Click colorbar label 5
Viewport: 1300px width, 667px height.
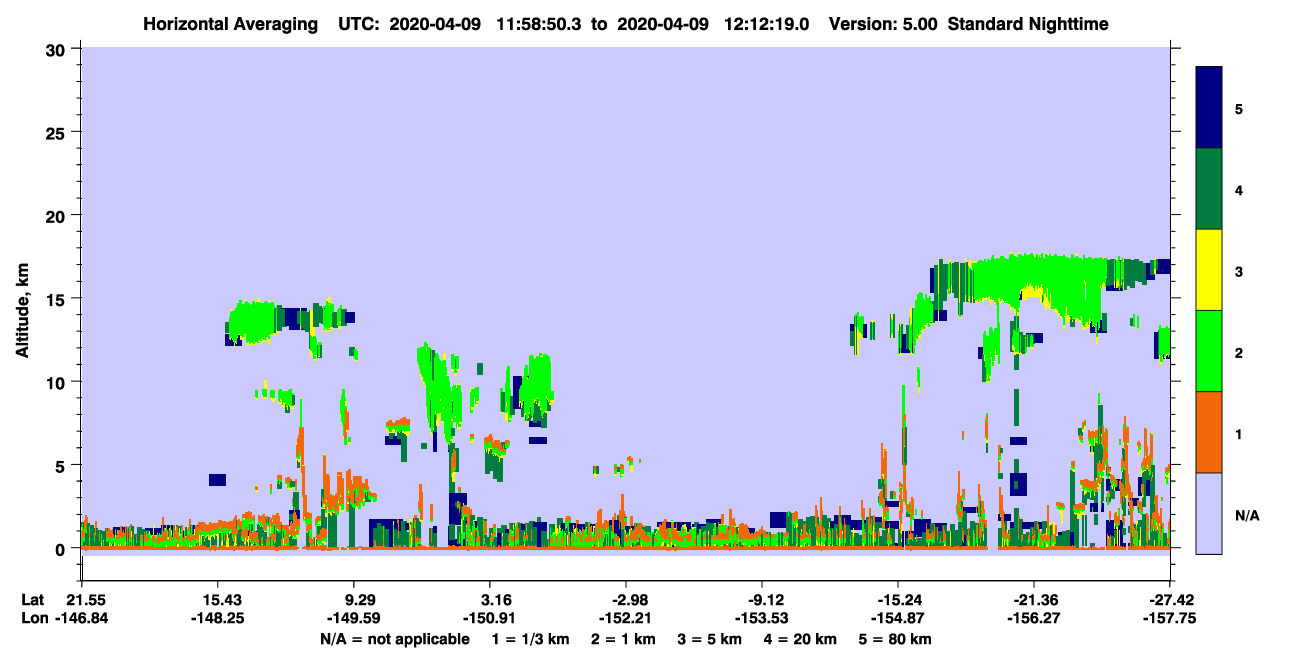click(x=1239, y=108)
